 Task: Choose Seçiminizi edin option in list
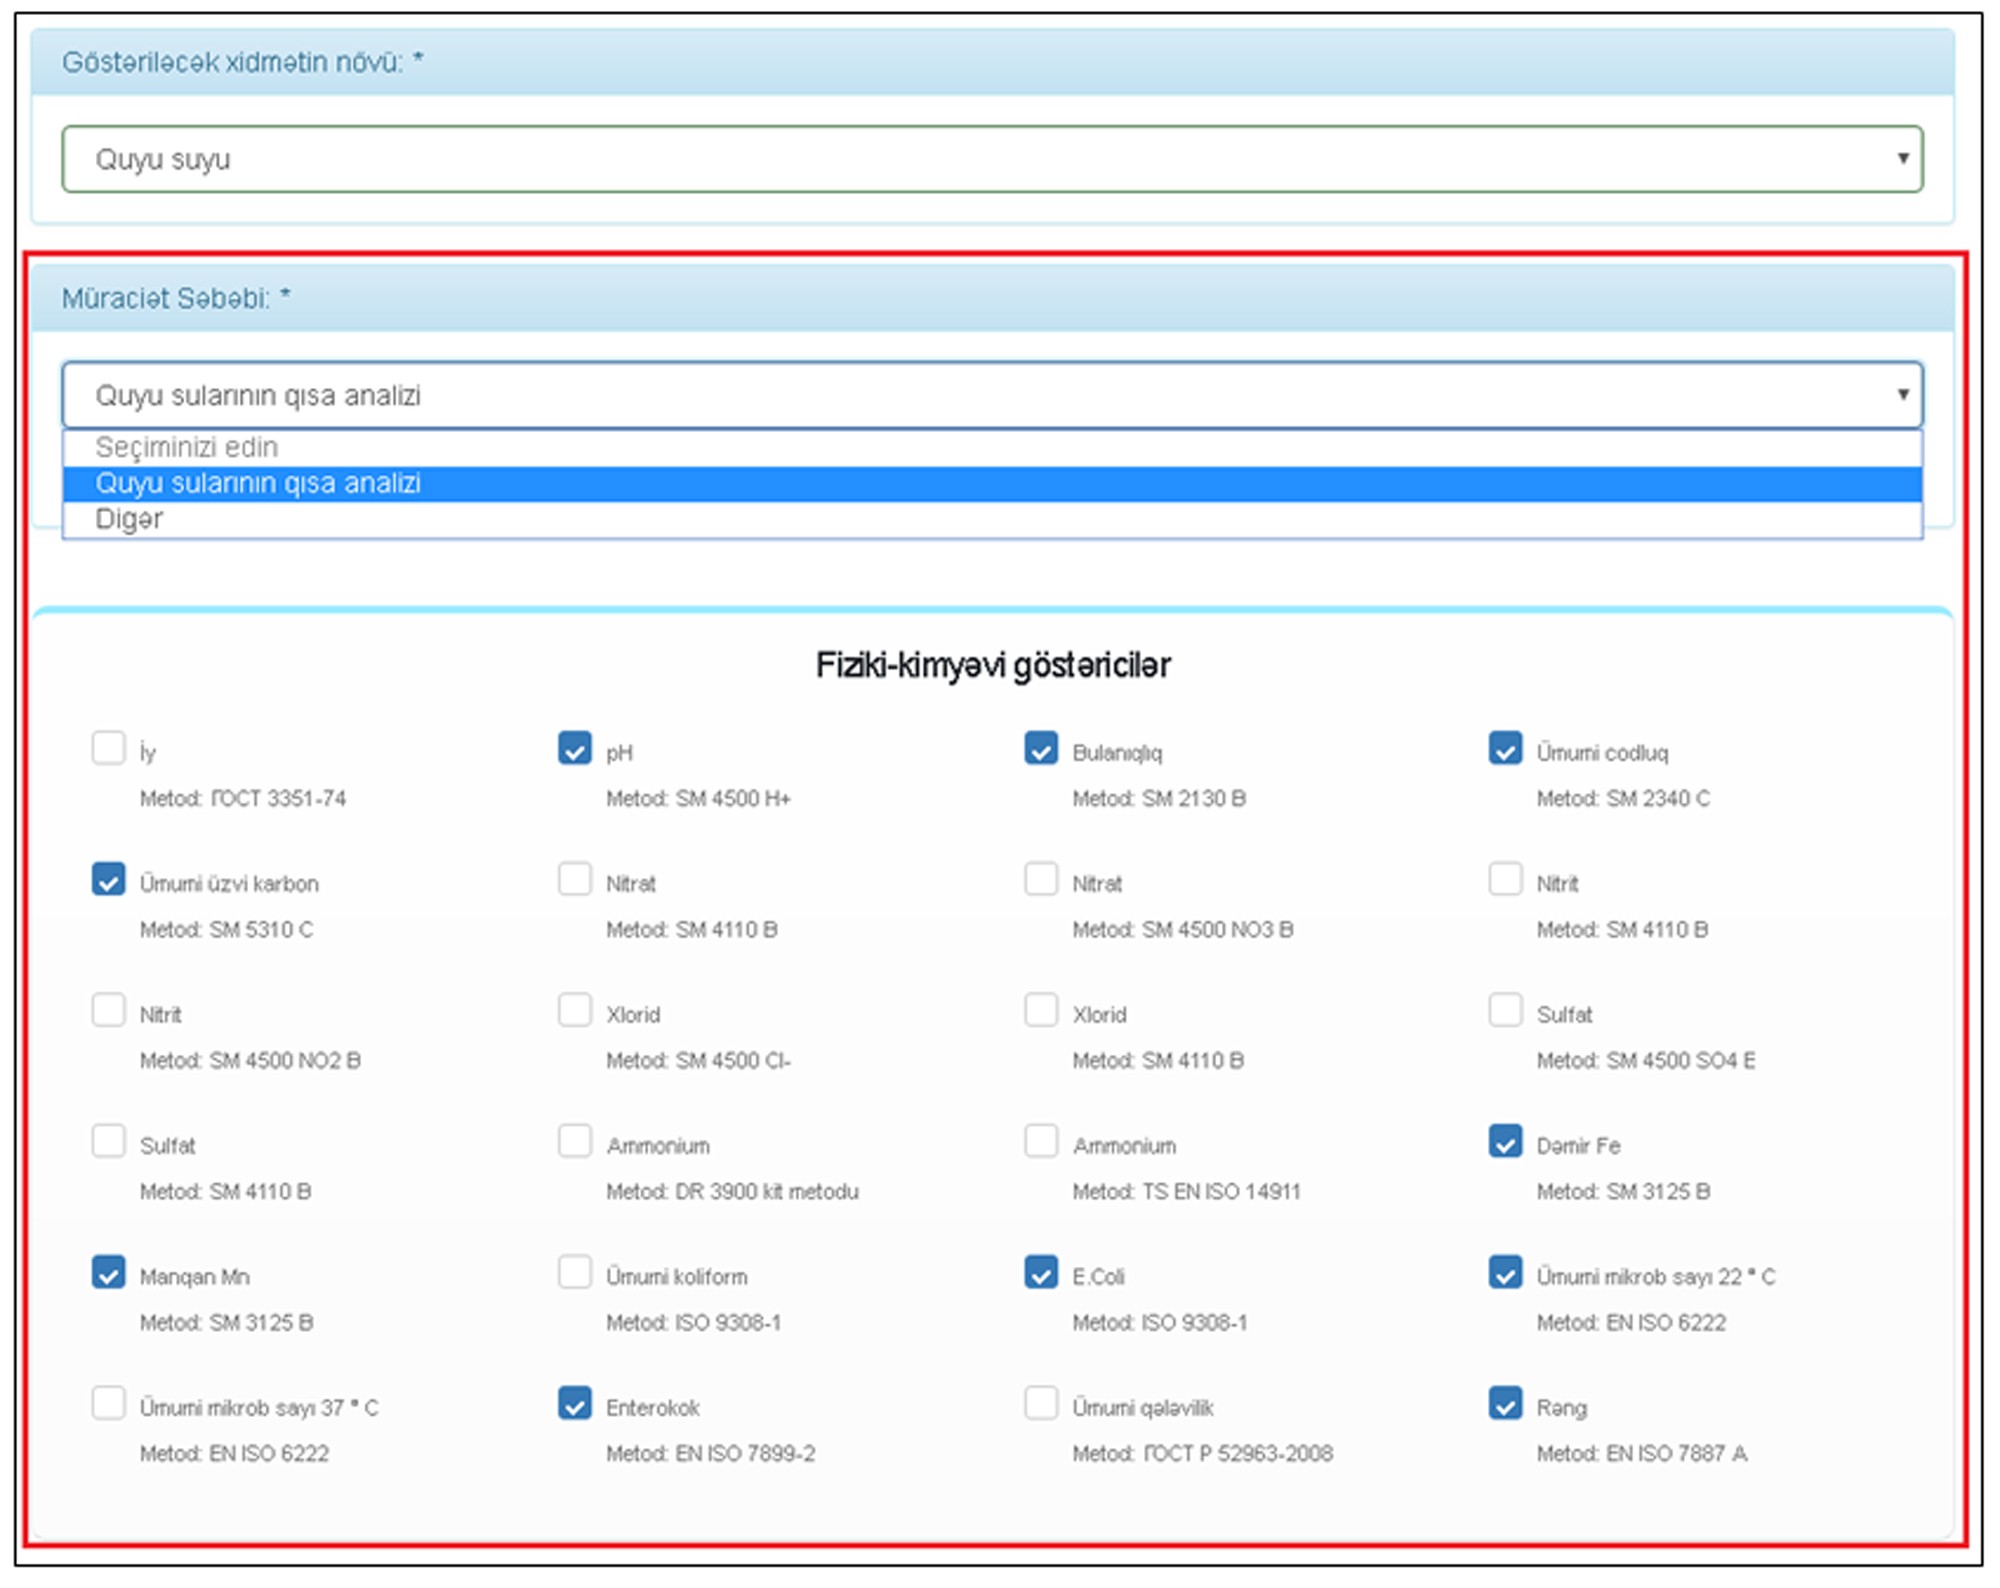click(x=187, y=448)
